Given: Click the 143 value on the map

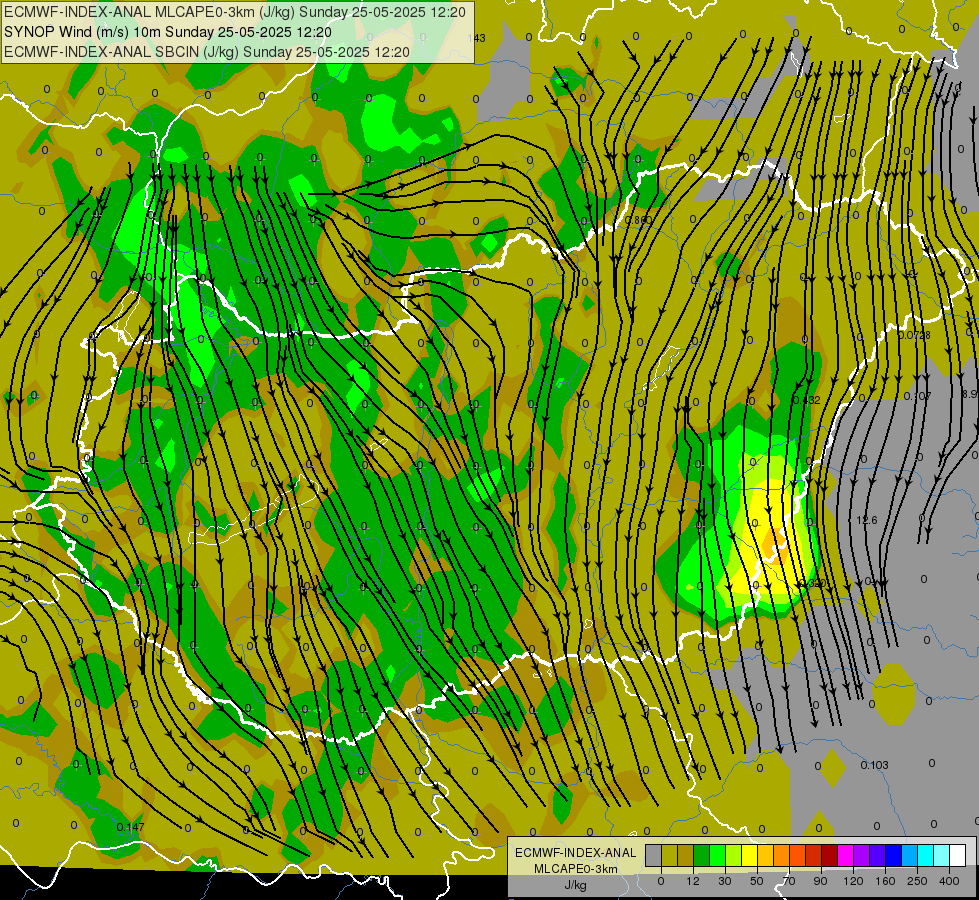Looking at the screenshot, I should click(476, 38).
